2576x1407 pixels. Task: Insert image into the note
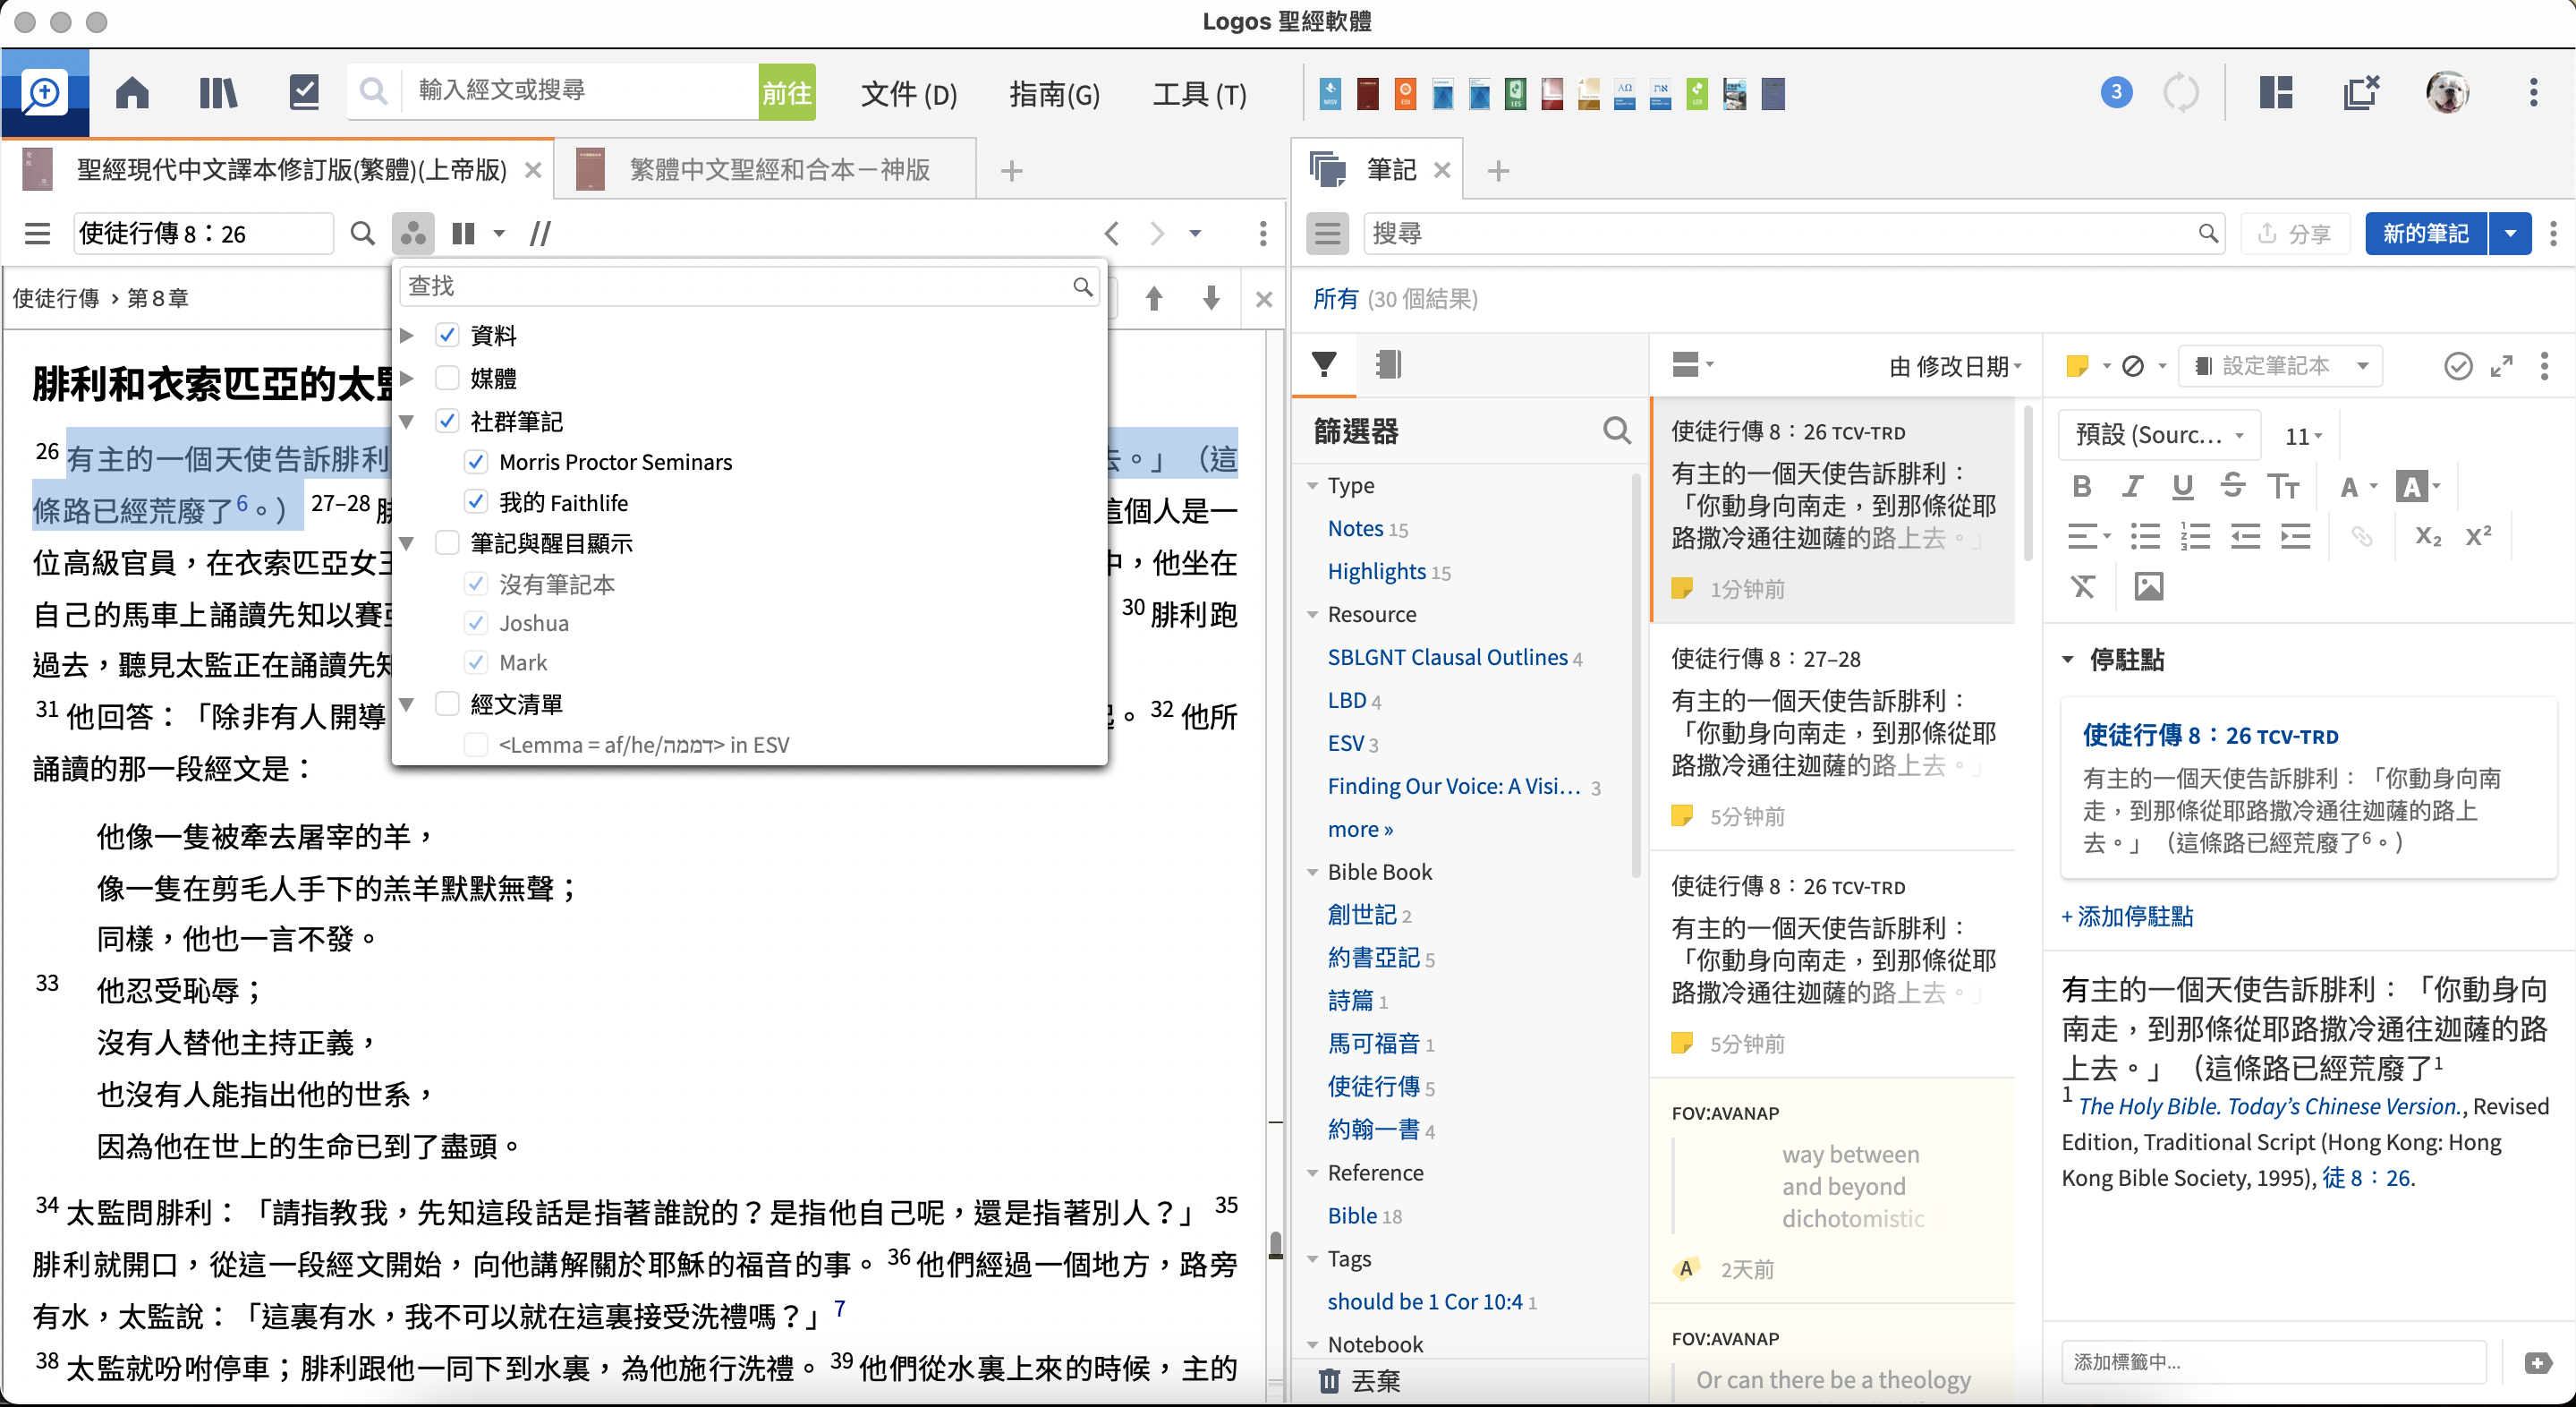coord(2148,587)
